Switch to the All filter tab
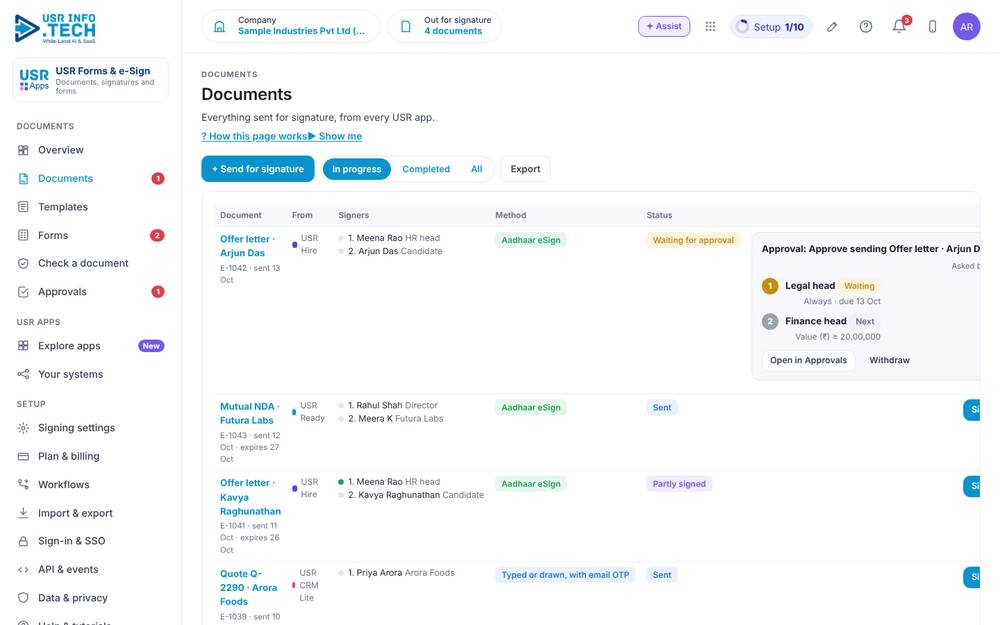1000x625 pixels. click(476, 169)
